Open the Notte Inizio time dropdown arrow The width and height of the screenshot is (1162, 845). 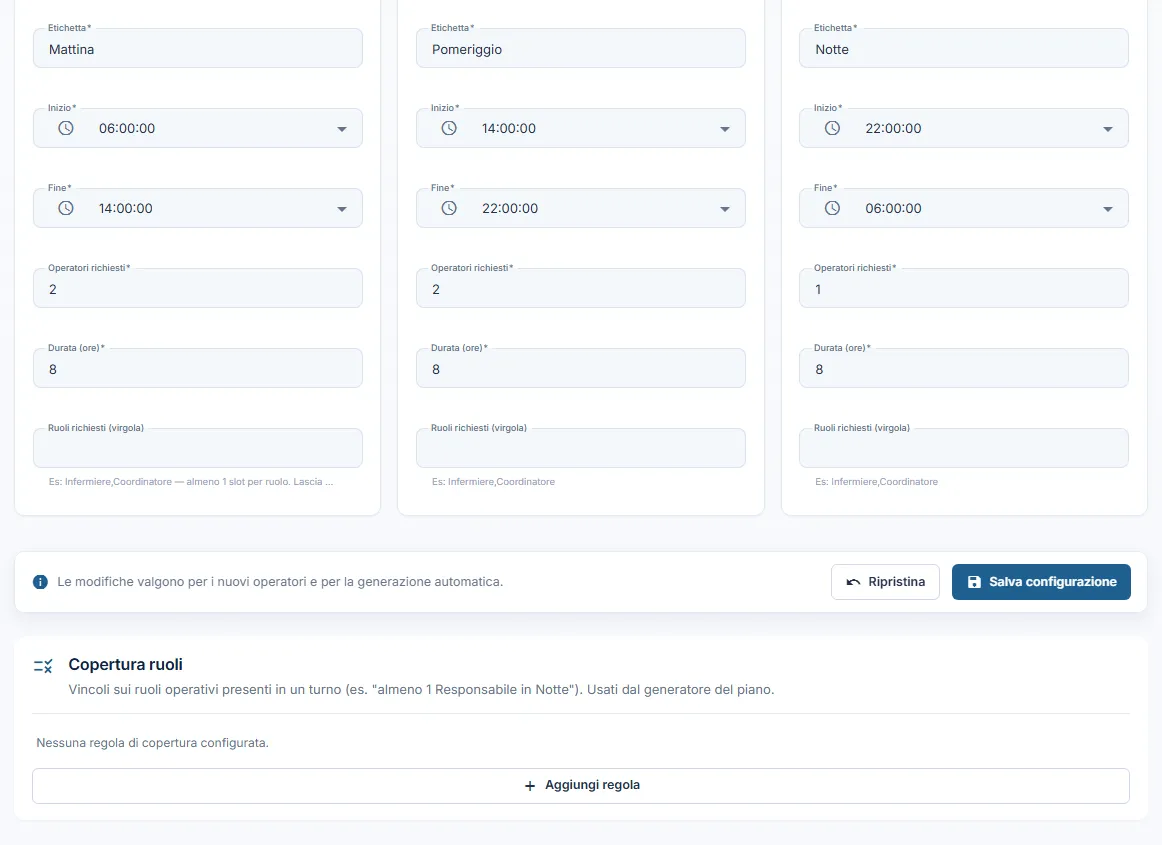point(1108,129)
